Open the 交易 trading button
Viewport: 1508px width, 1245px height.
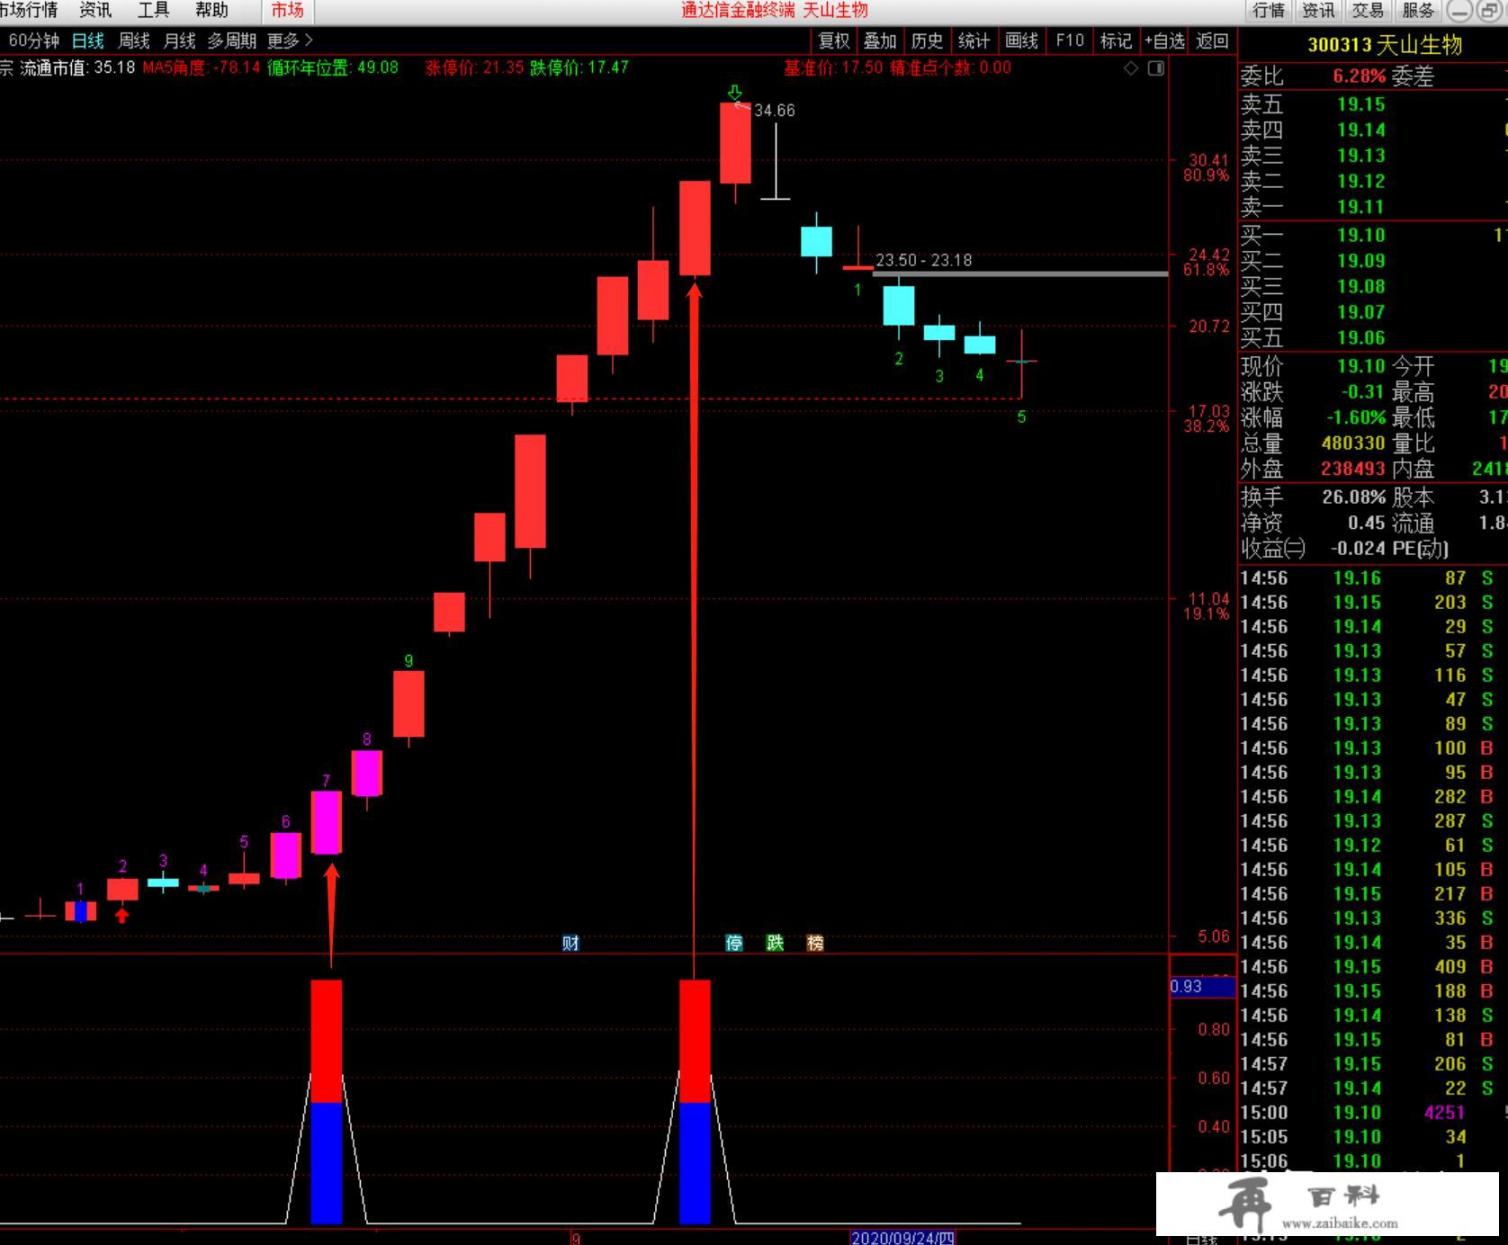1367,10
